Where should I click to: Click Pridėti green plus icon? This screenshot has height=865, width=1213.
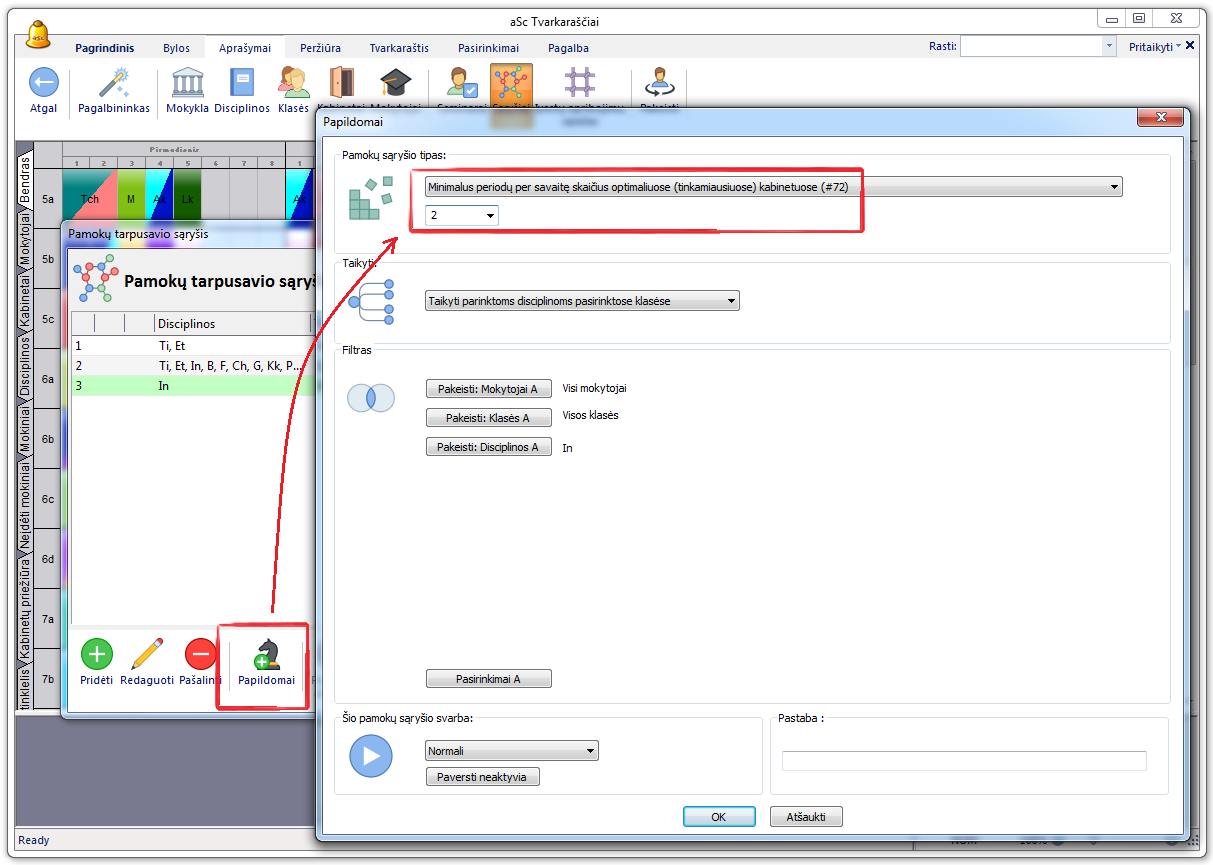pos(96,654)
